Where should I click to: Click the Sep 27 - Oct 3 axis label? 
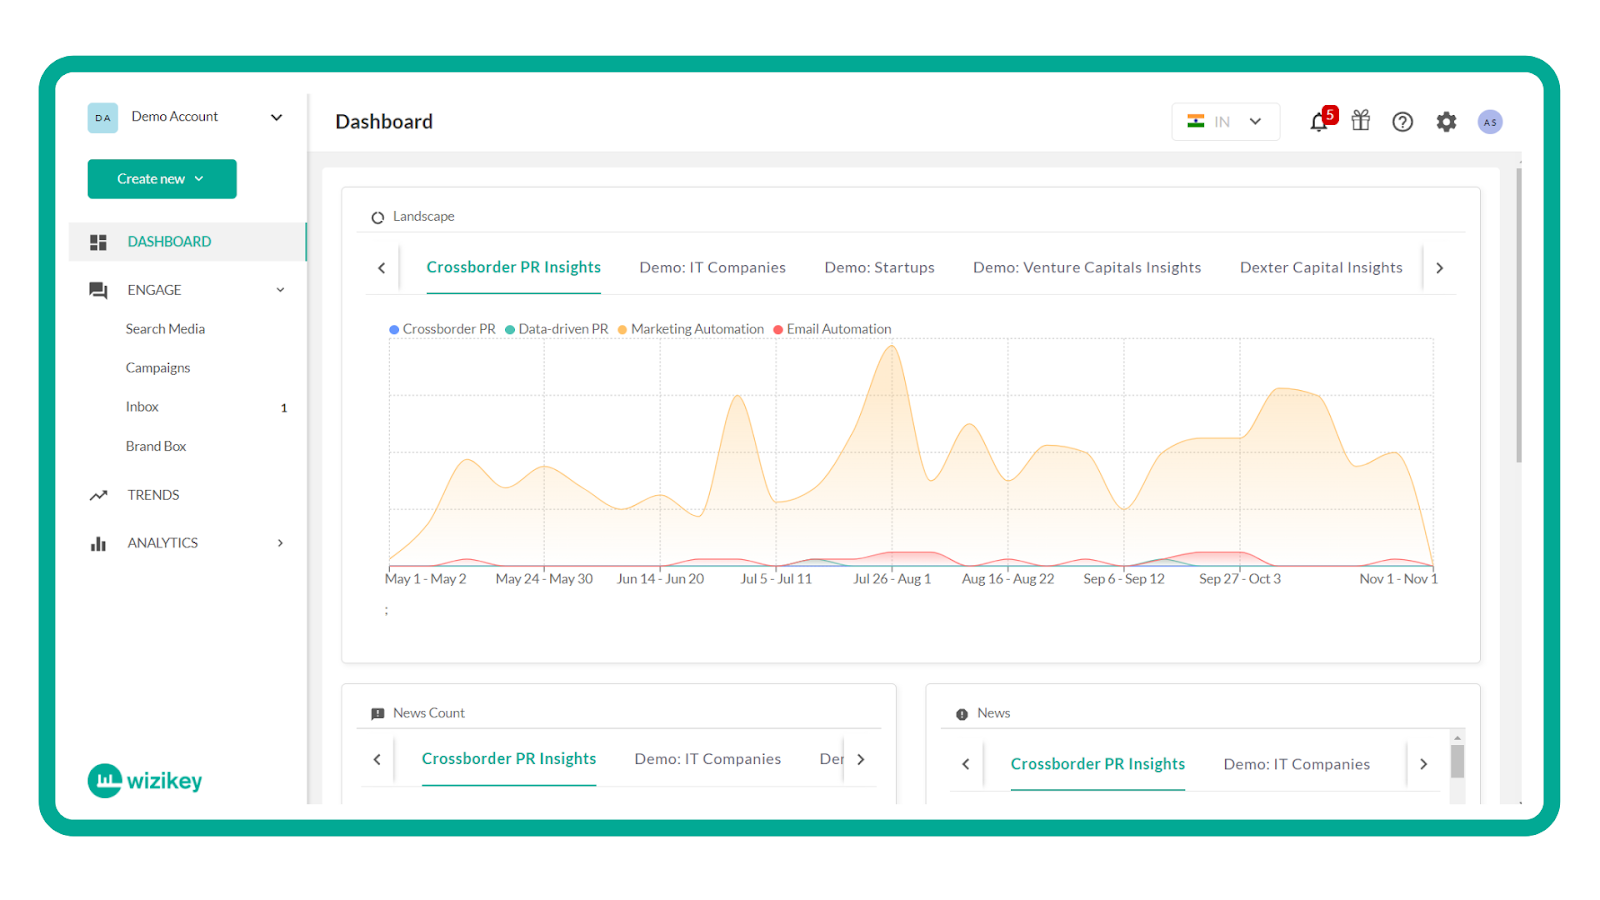coord(1240,579)
